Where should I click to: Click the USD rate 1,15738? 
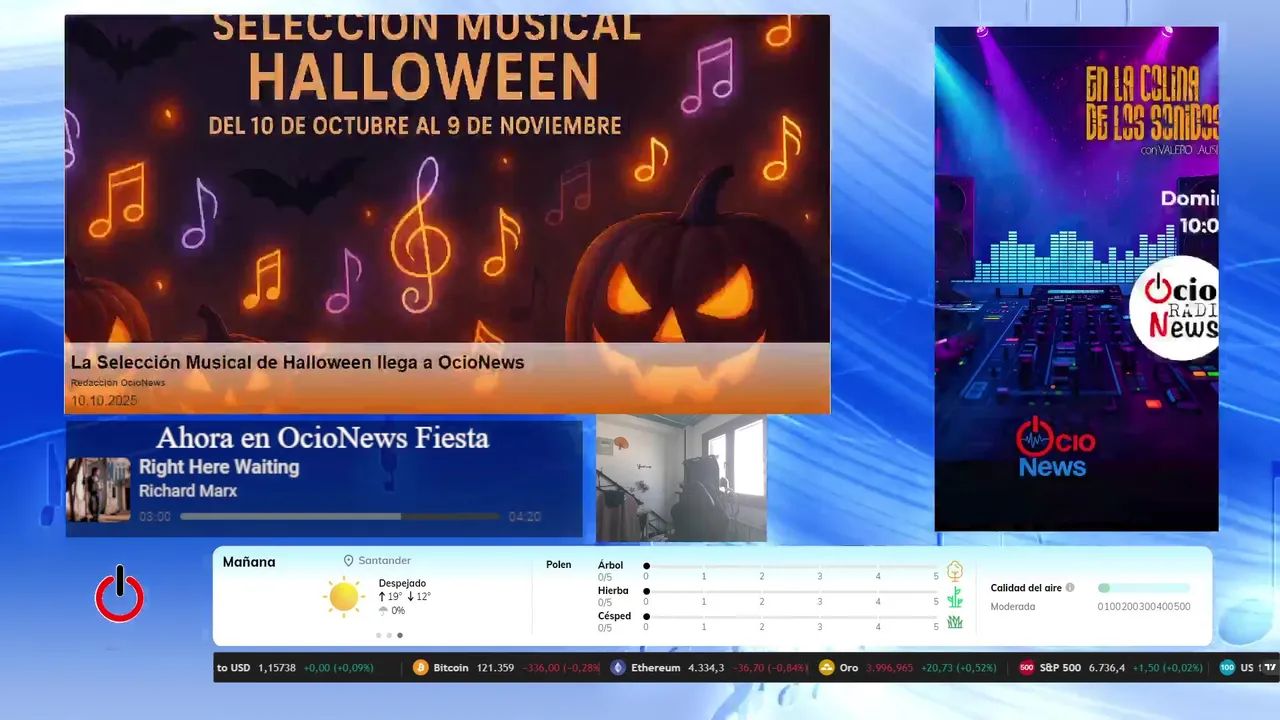277,668
